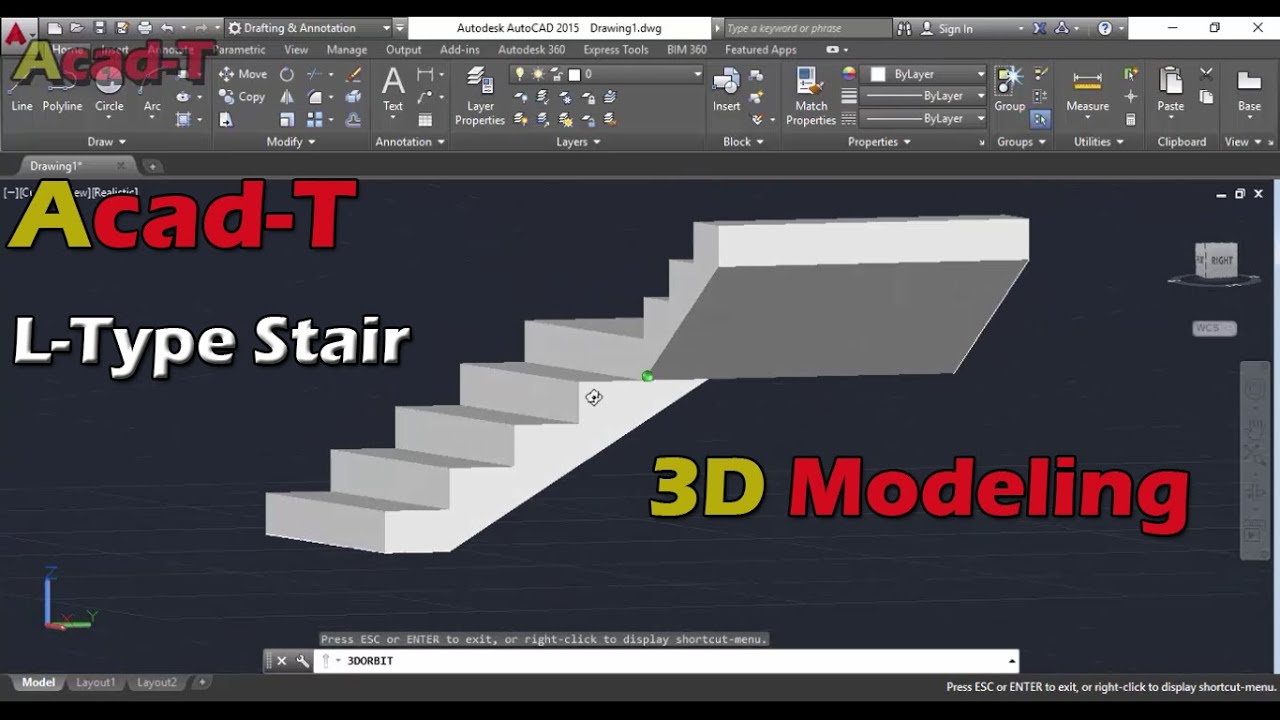The height and width of the screenshot is (720, 1280).
Task: Switch to the Layout1 tab
Action: point(96,682)
